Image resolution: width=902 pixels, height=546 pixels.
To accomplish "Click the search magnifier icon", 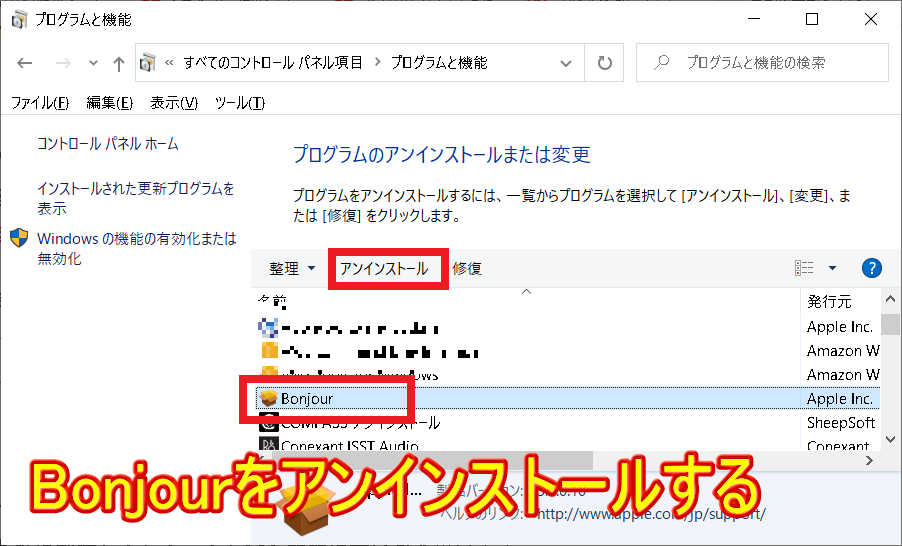I will point(662,62).
